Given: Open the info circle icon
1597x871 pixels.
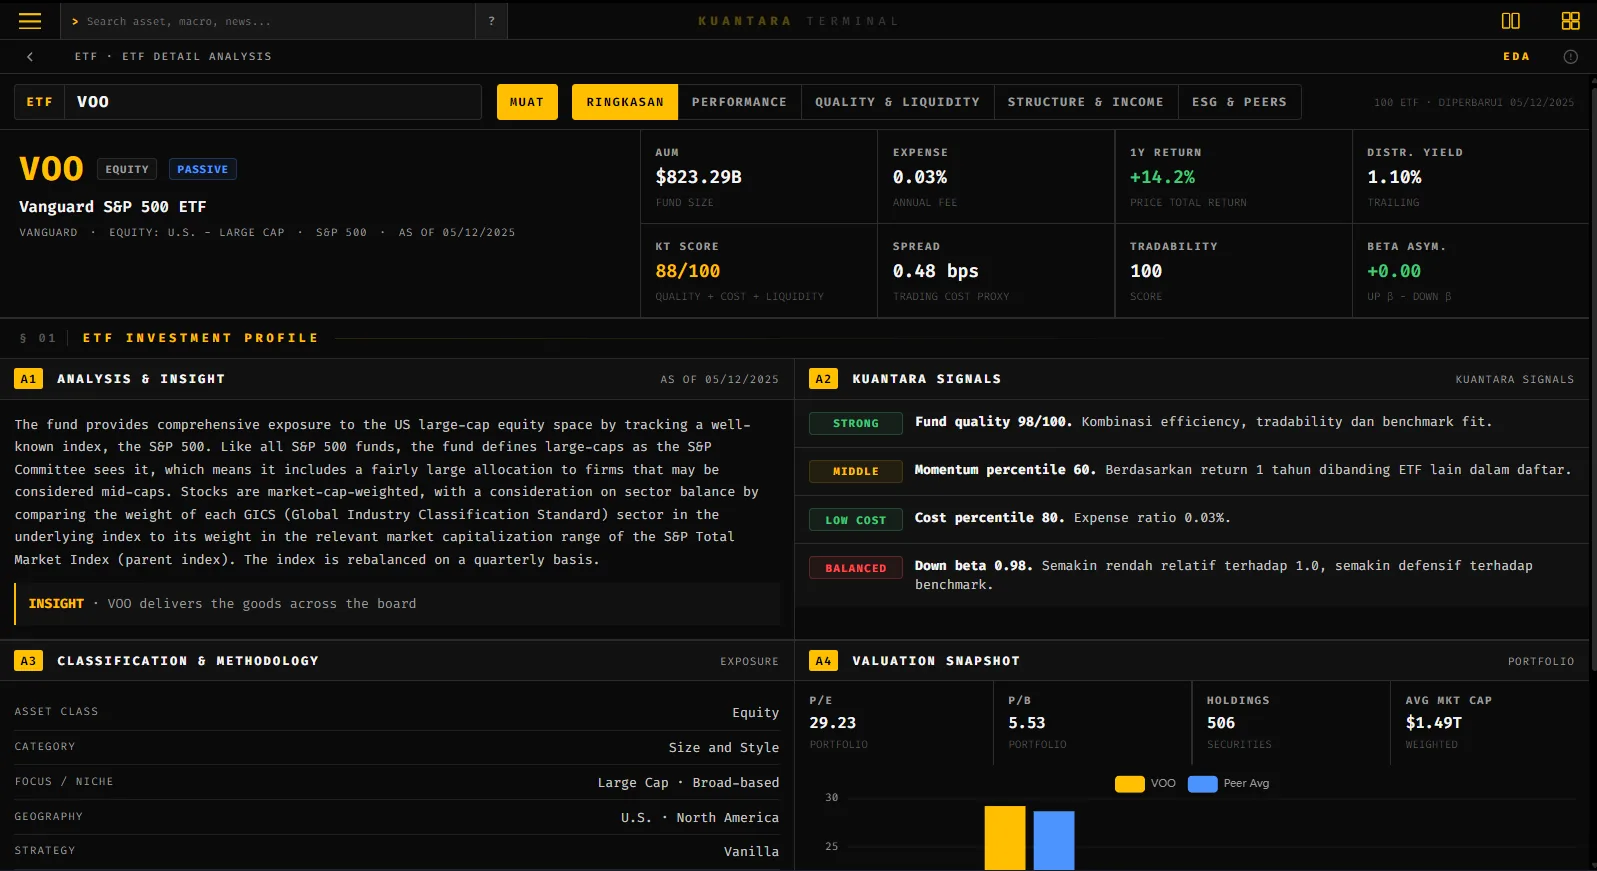Looking at the screenshot, I should click(1570, 57).
